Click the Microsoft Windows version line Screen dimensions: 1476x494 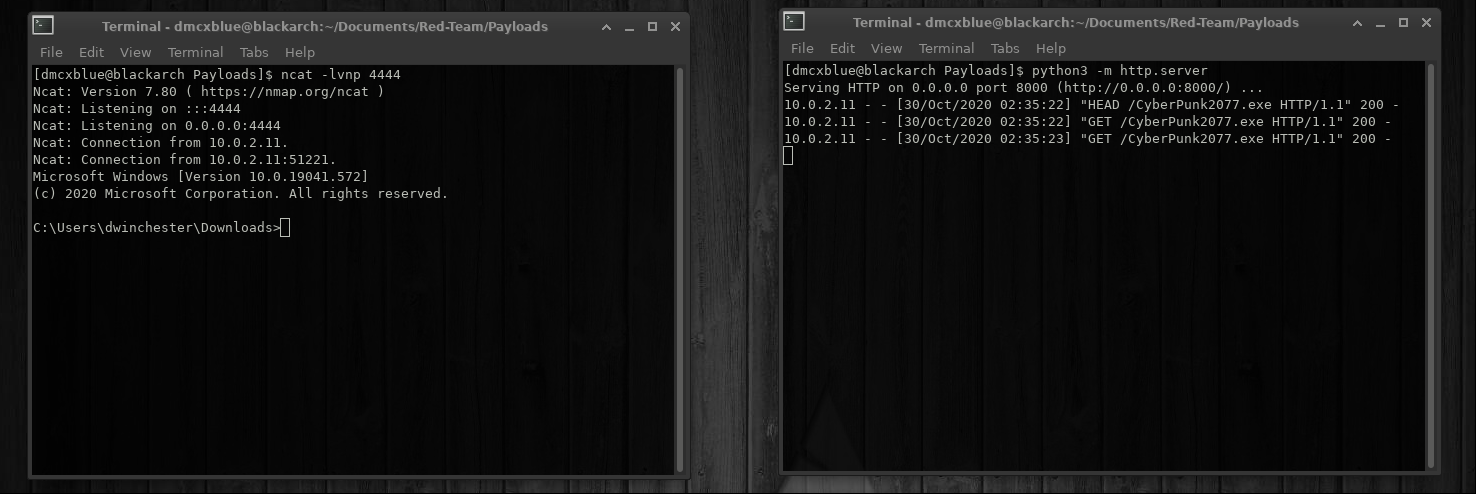click(x=201, y=177)
